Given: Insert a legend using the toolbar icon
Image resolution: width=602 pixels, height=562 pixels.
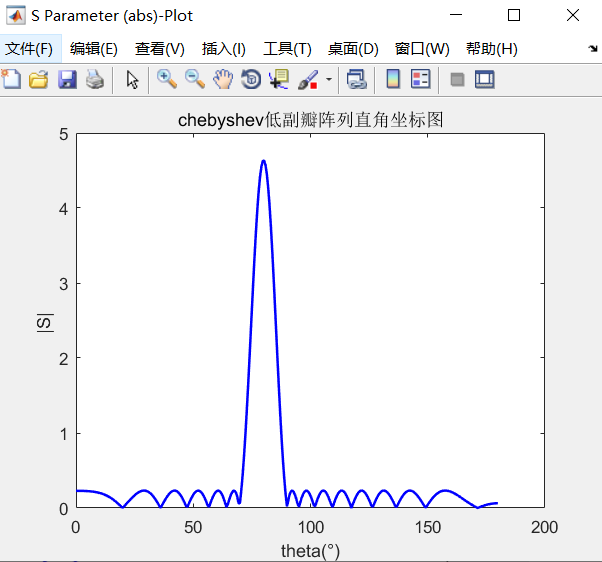Looking at the screenshot, I should tap(420, 79).
